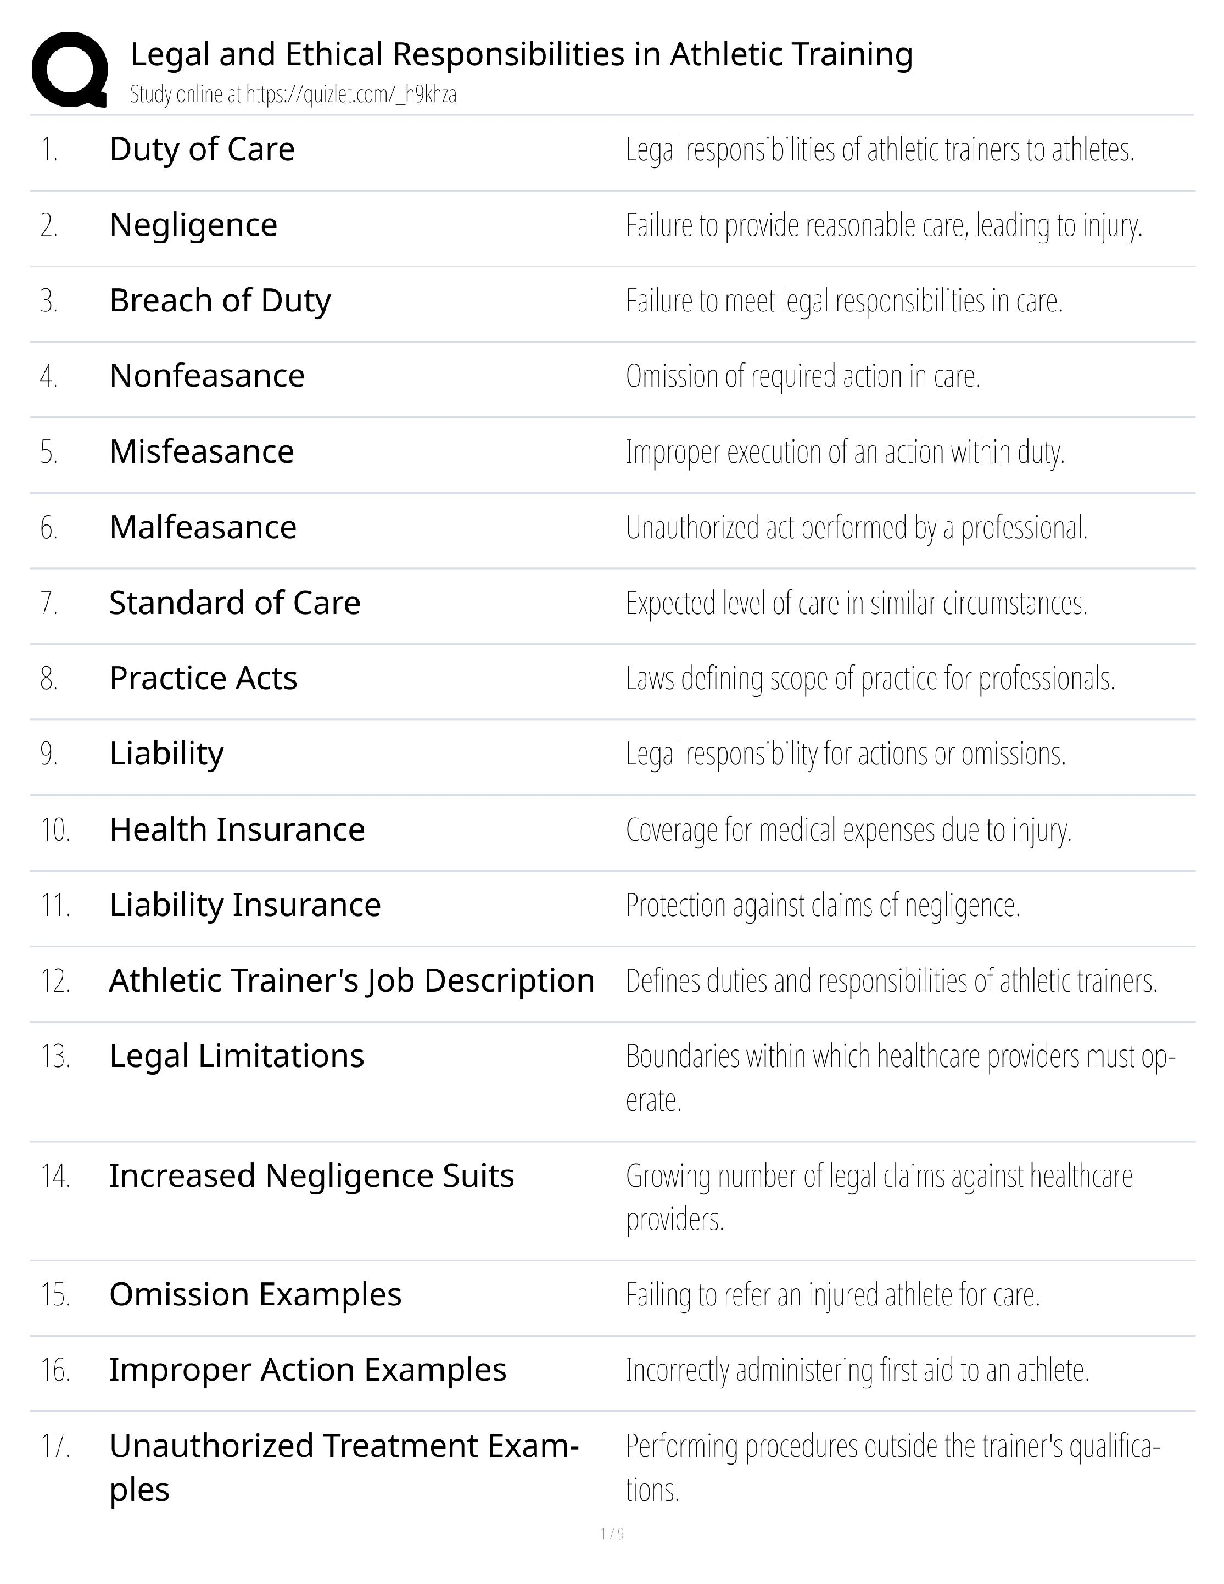Viewport: 1224px width, 1584px height.
Task: Click the Improper Action Examples term
Action: (308, 1370)
